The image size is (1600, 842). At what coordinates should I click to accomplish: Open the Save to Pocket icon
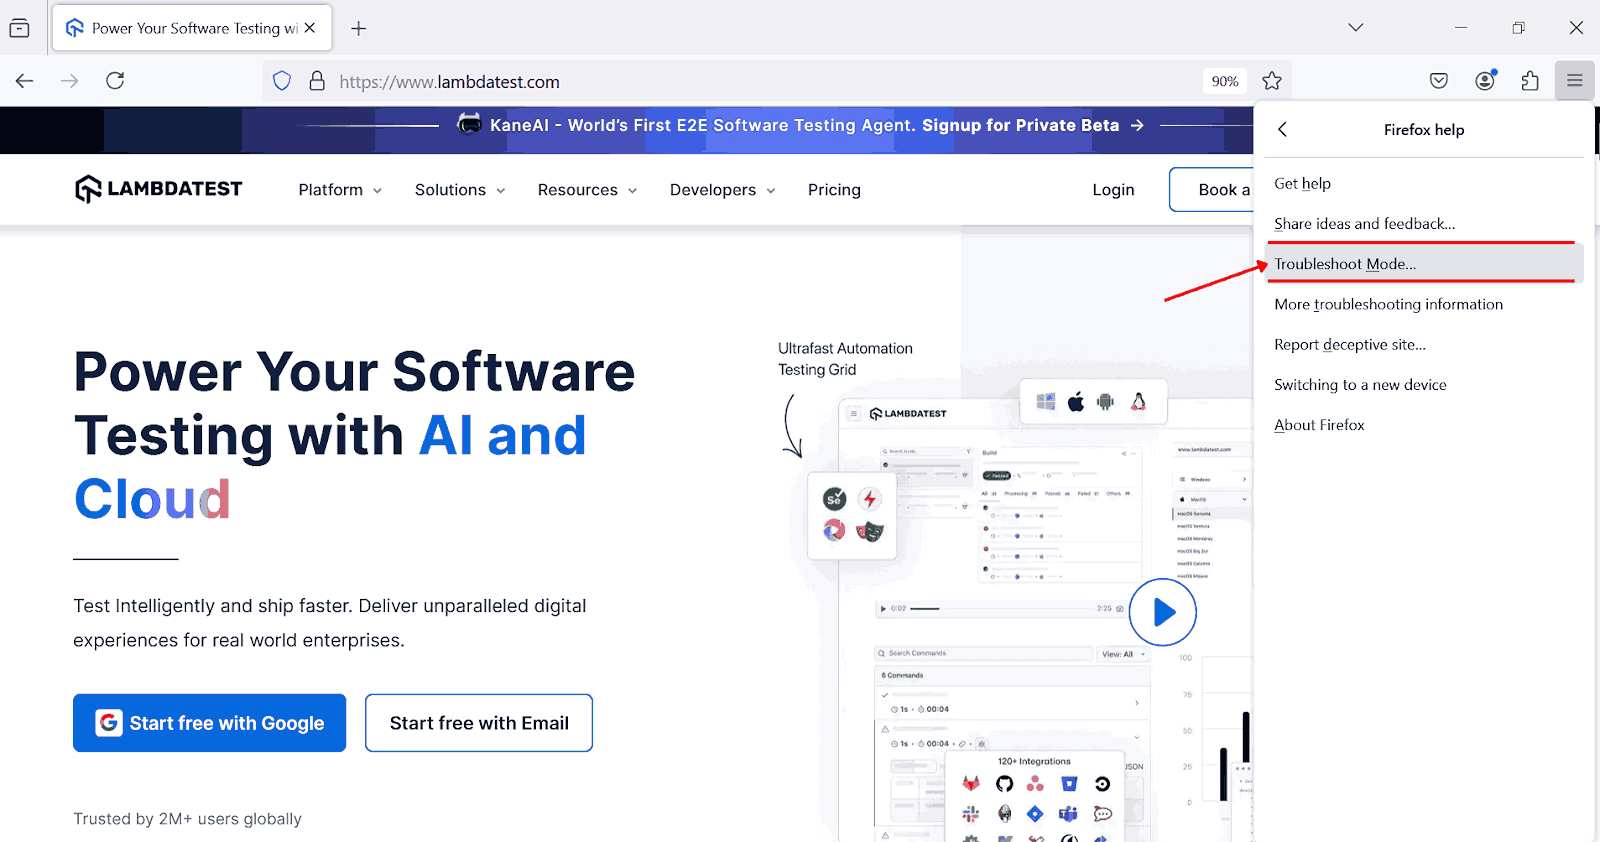1439,81
